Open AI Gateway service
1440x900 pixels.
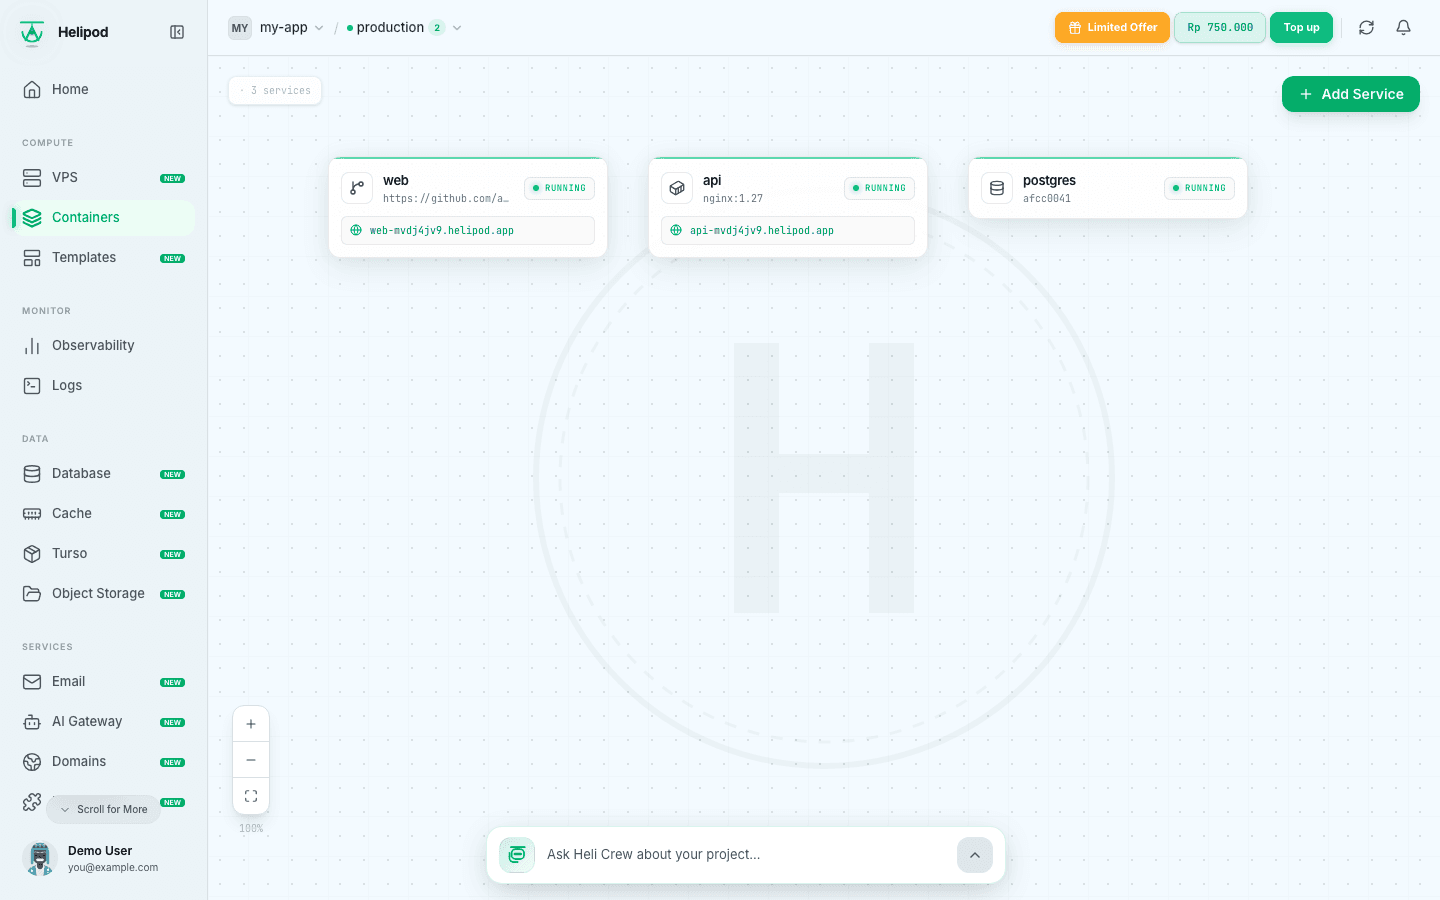coord(104,721)
